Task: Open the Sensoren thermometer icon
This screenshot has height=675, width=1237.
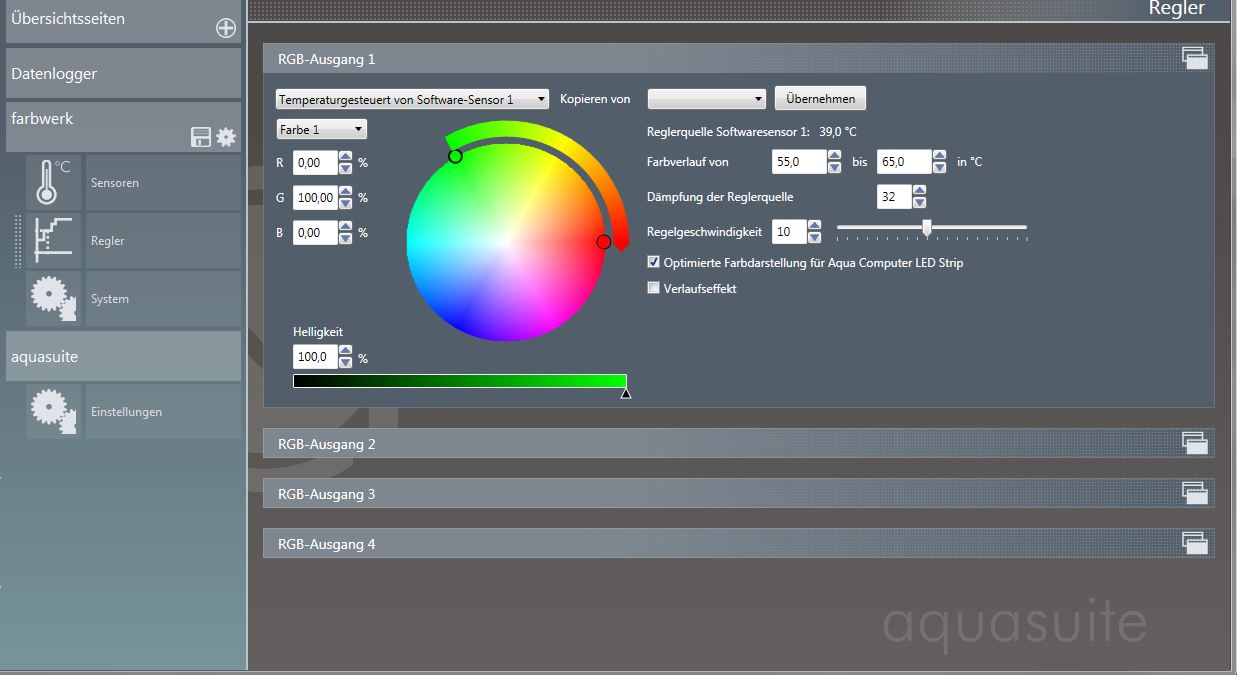Action: [53, 183]
